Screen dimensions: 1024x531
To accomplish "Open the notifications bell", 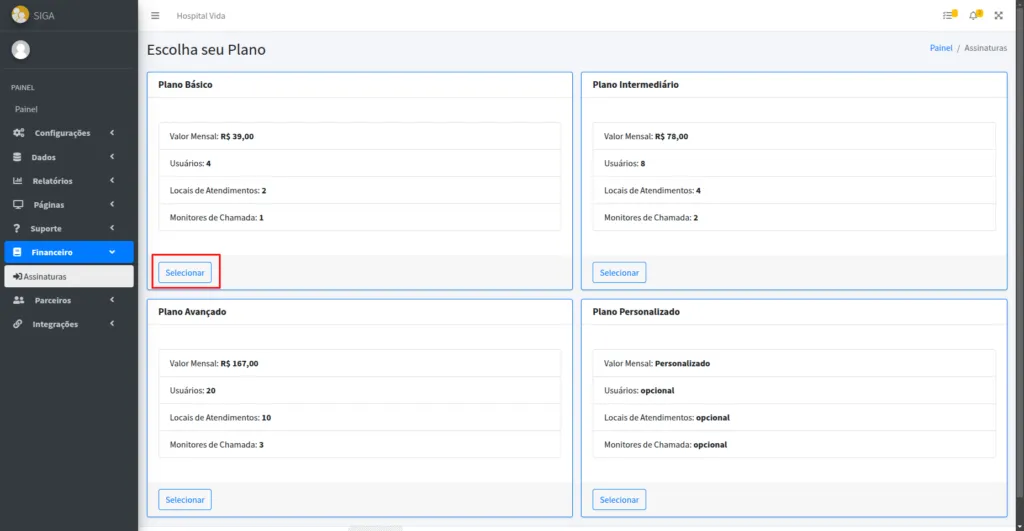I will (974, 16).
